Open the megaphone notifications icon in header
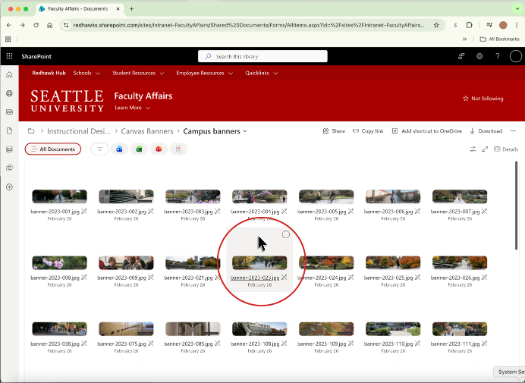525x383 pixels. 461,56
